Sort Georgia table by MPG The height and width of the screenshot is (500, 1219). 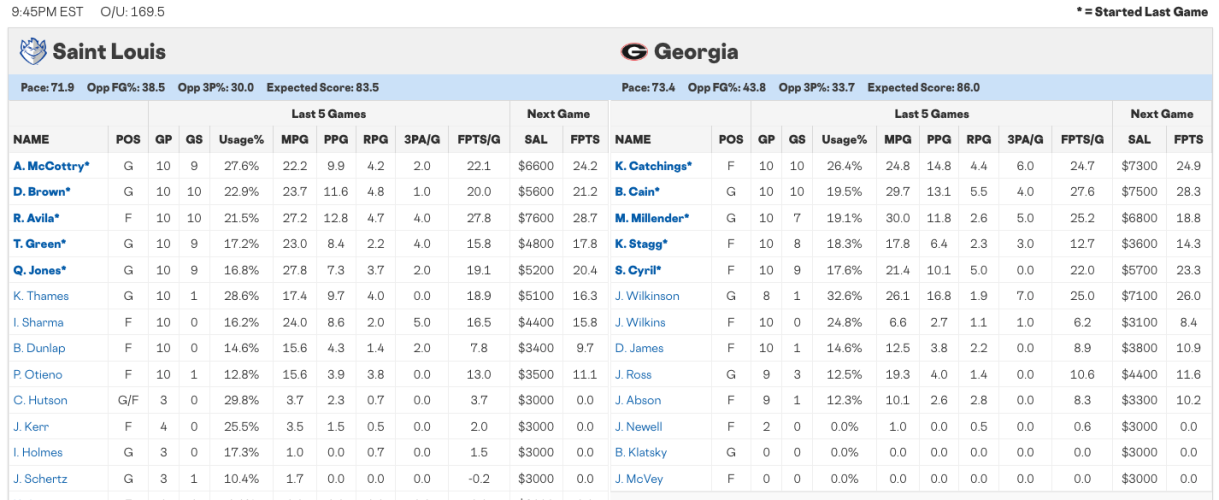pyautogui.click(x=897, y=140)
